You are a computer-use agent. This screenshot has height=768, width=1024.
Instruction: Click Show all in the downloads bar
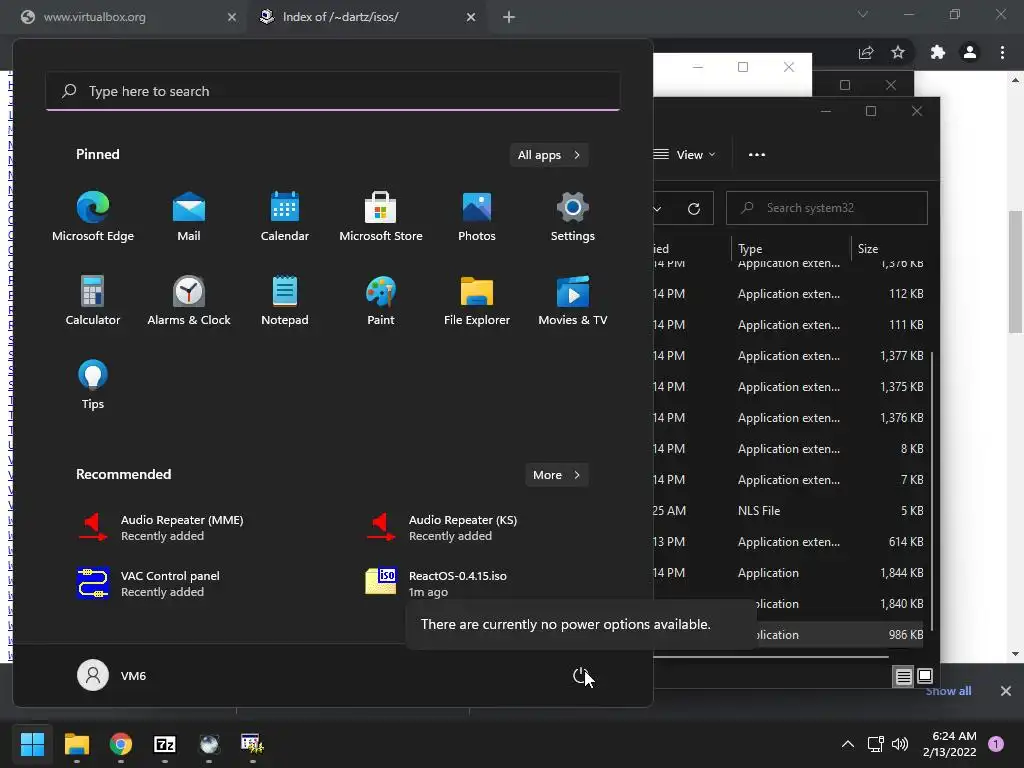coord(948,691)
